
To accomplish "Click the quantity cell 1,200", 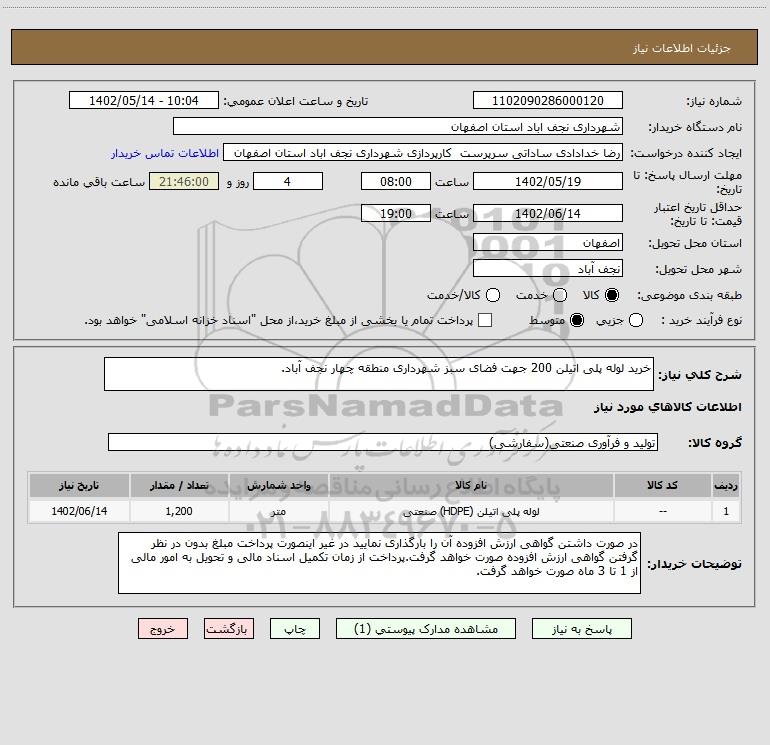I will pyautogui.click(x=179, y=511).
